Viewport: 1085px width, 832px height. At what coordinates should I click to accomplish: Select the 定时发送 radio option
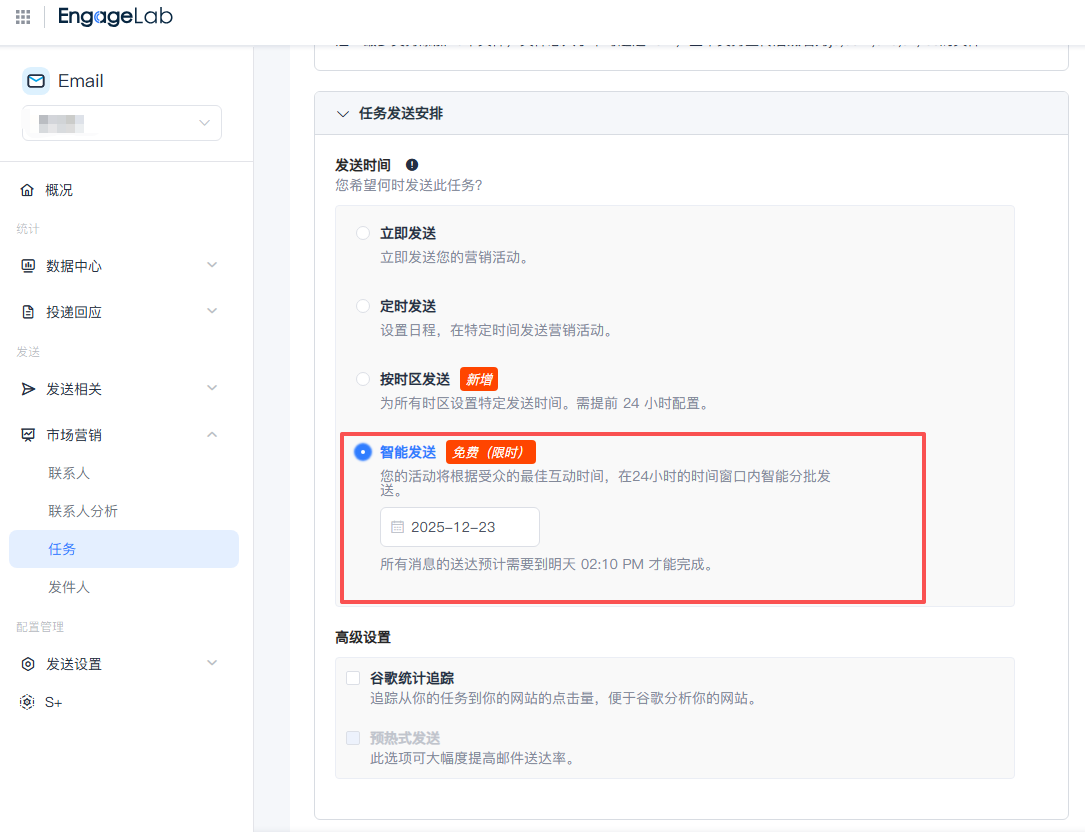(363, 306)
